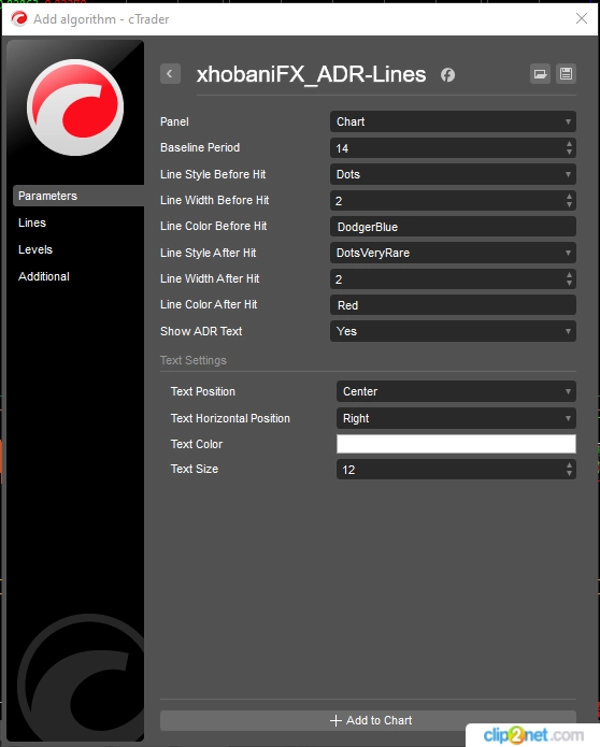Switch to the Lines tab

coord(32,223)
